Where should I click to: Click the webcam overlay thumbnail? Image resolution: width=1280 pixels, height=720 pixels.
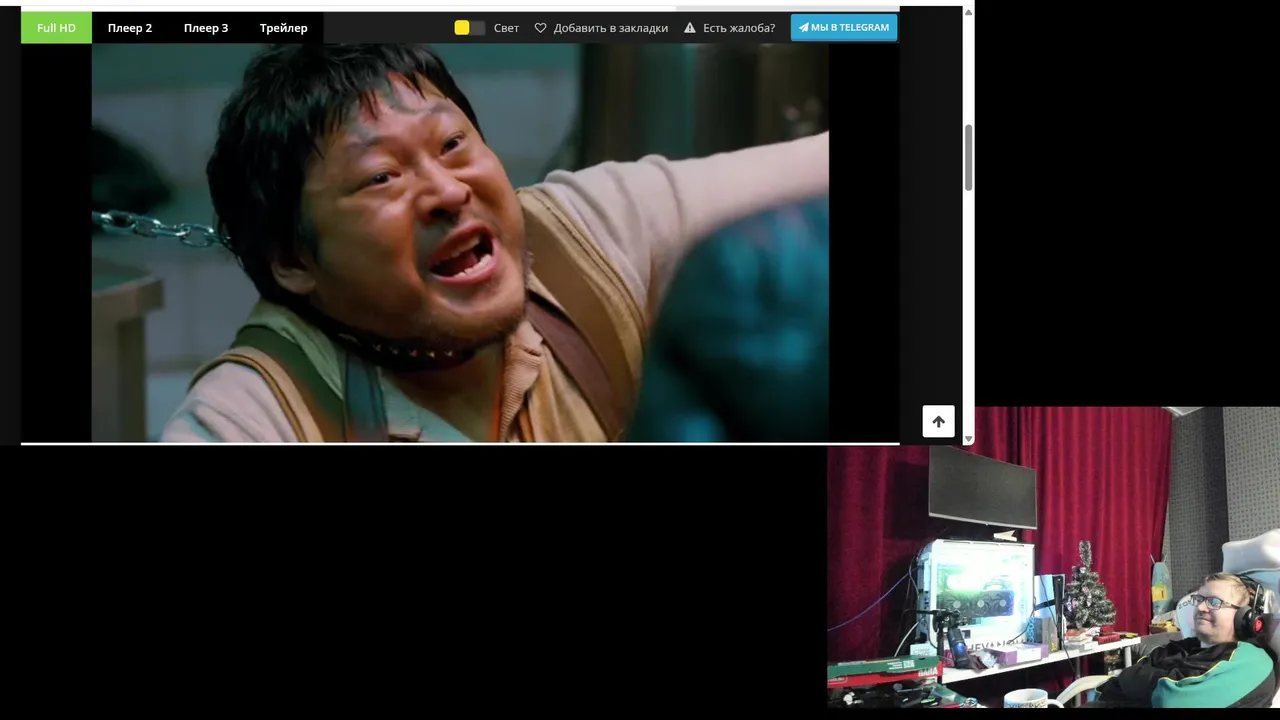point(1053,558)
